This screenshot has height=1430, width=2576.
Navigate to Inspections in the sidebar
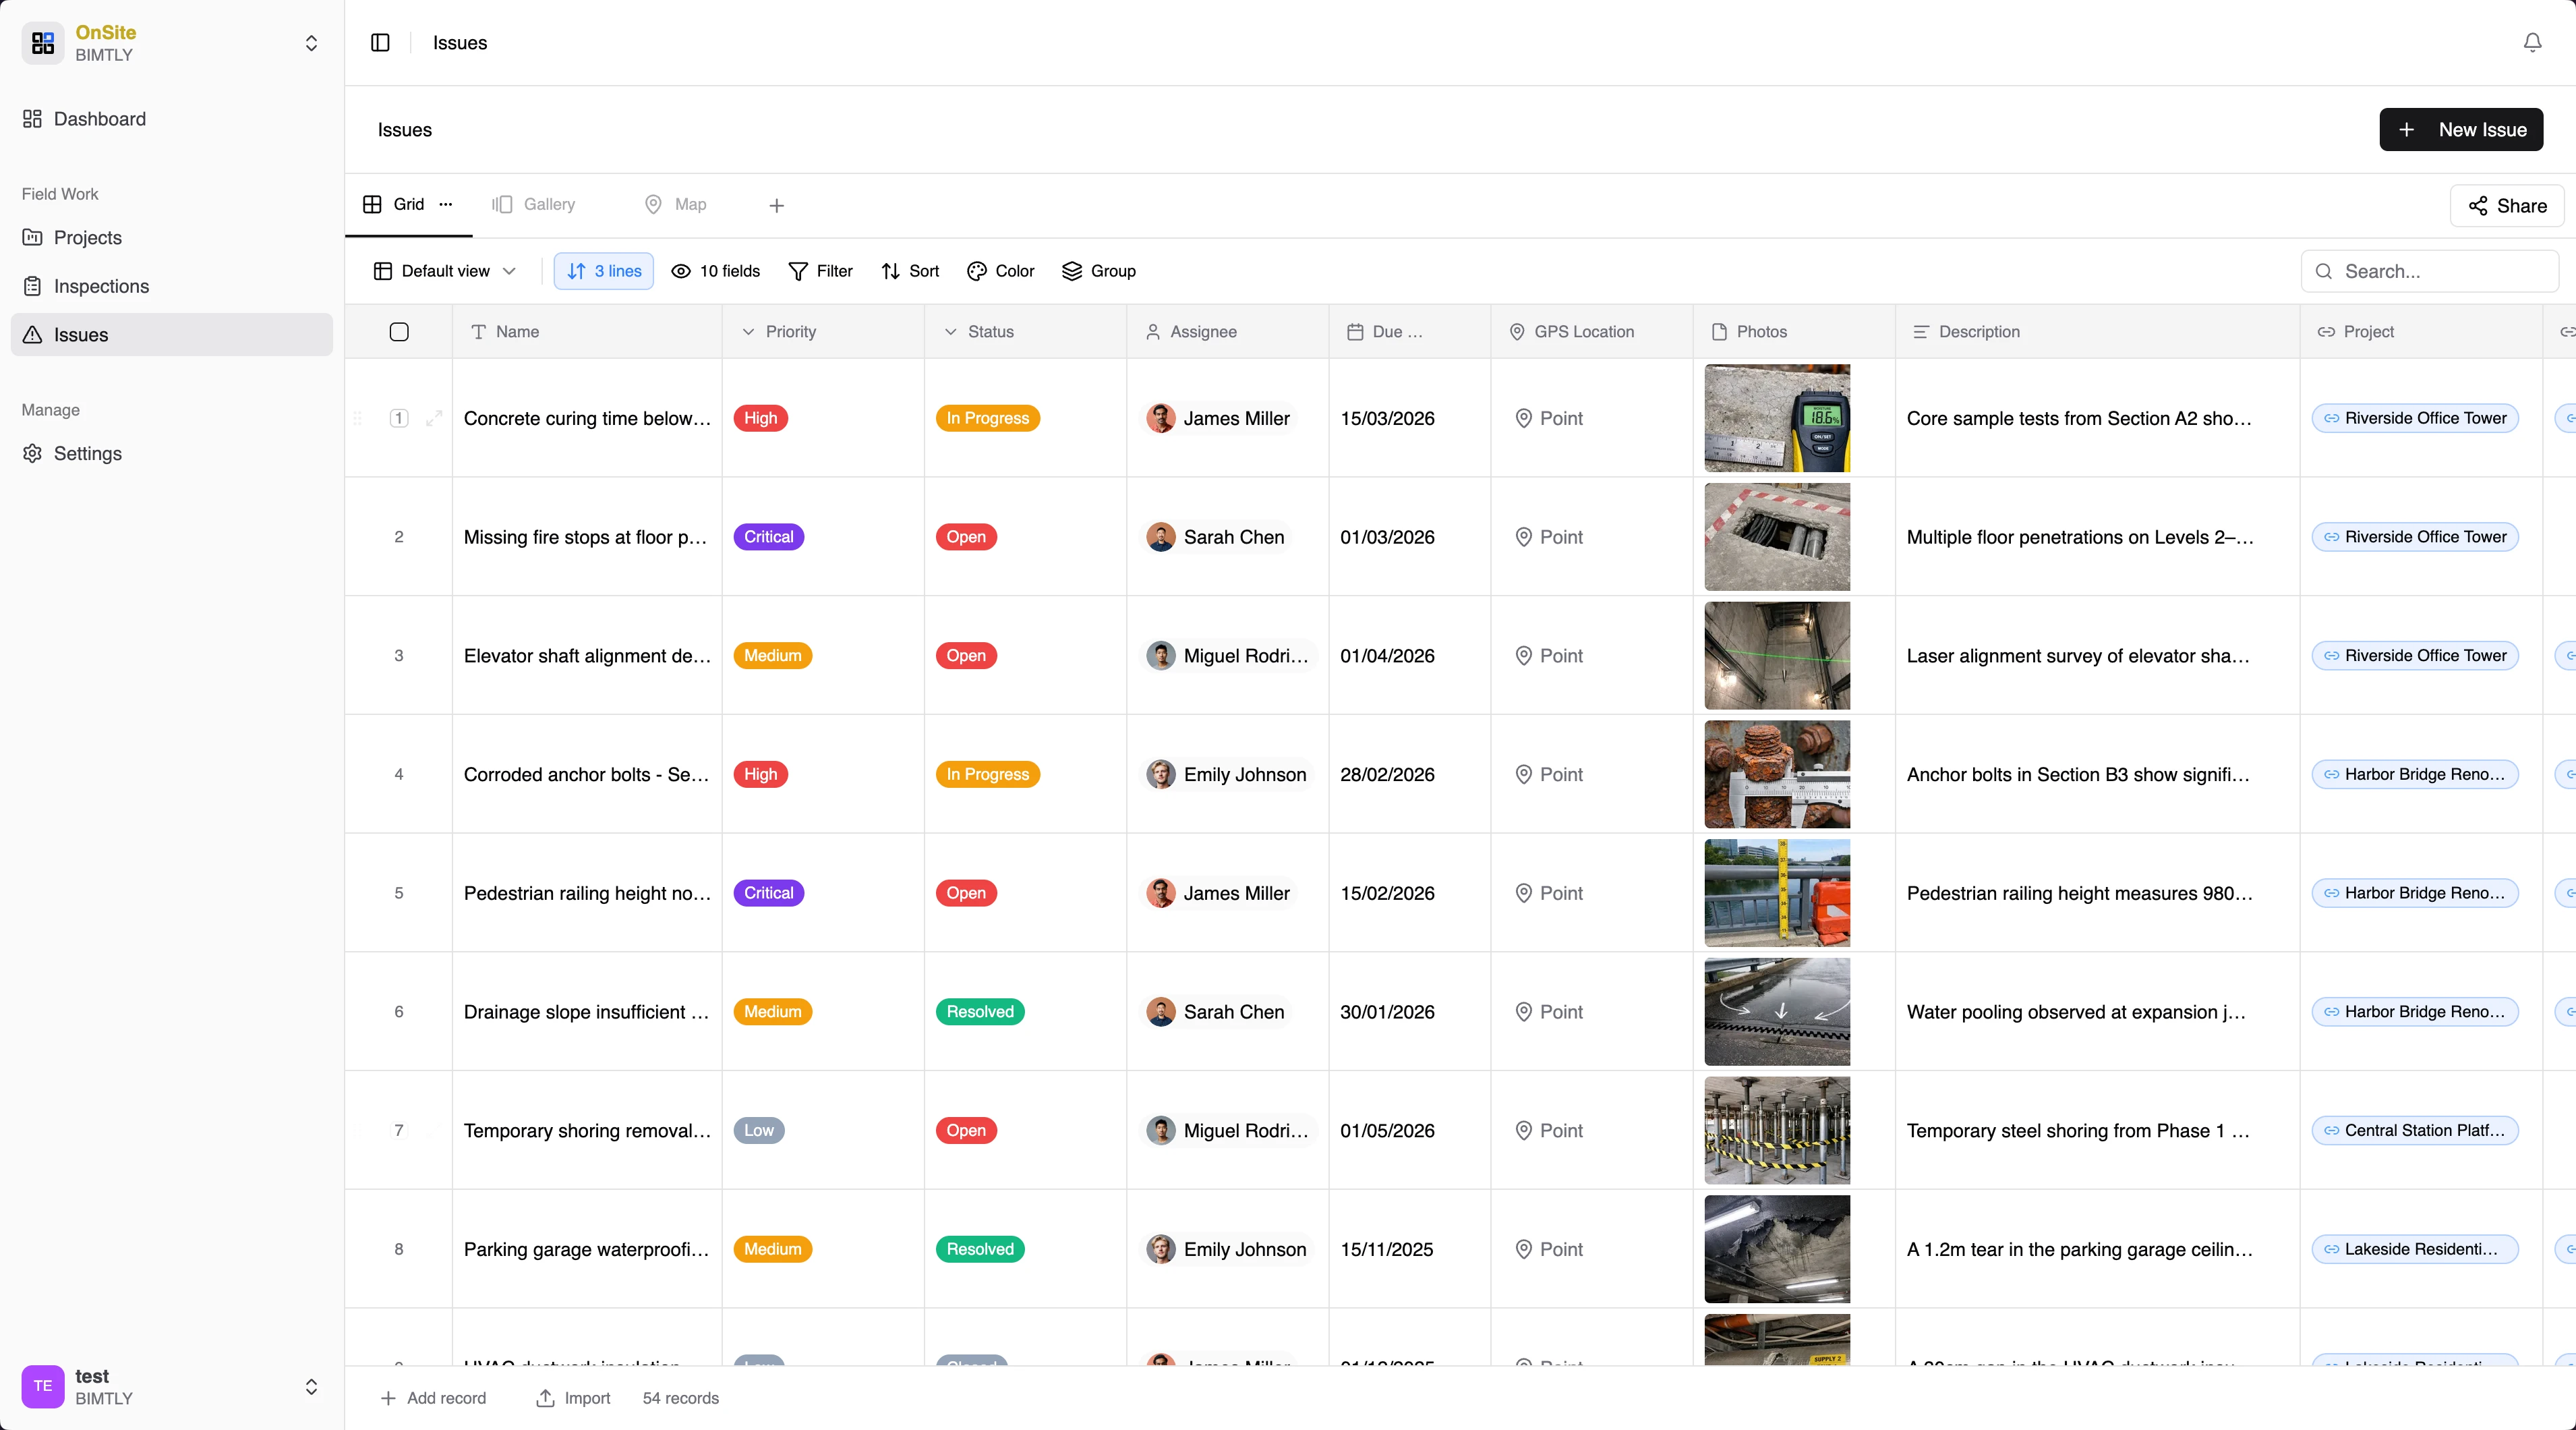pyautogui.click(x=100, y=286)
